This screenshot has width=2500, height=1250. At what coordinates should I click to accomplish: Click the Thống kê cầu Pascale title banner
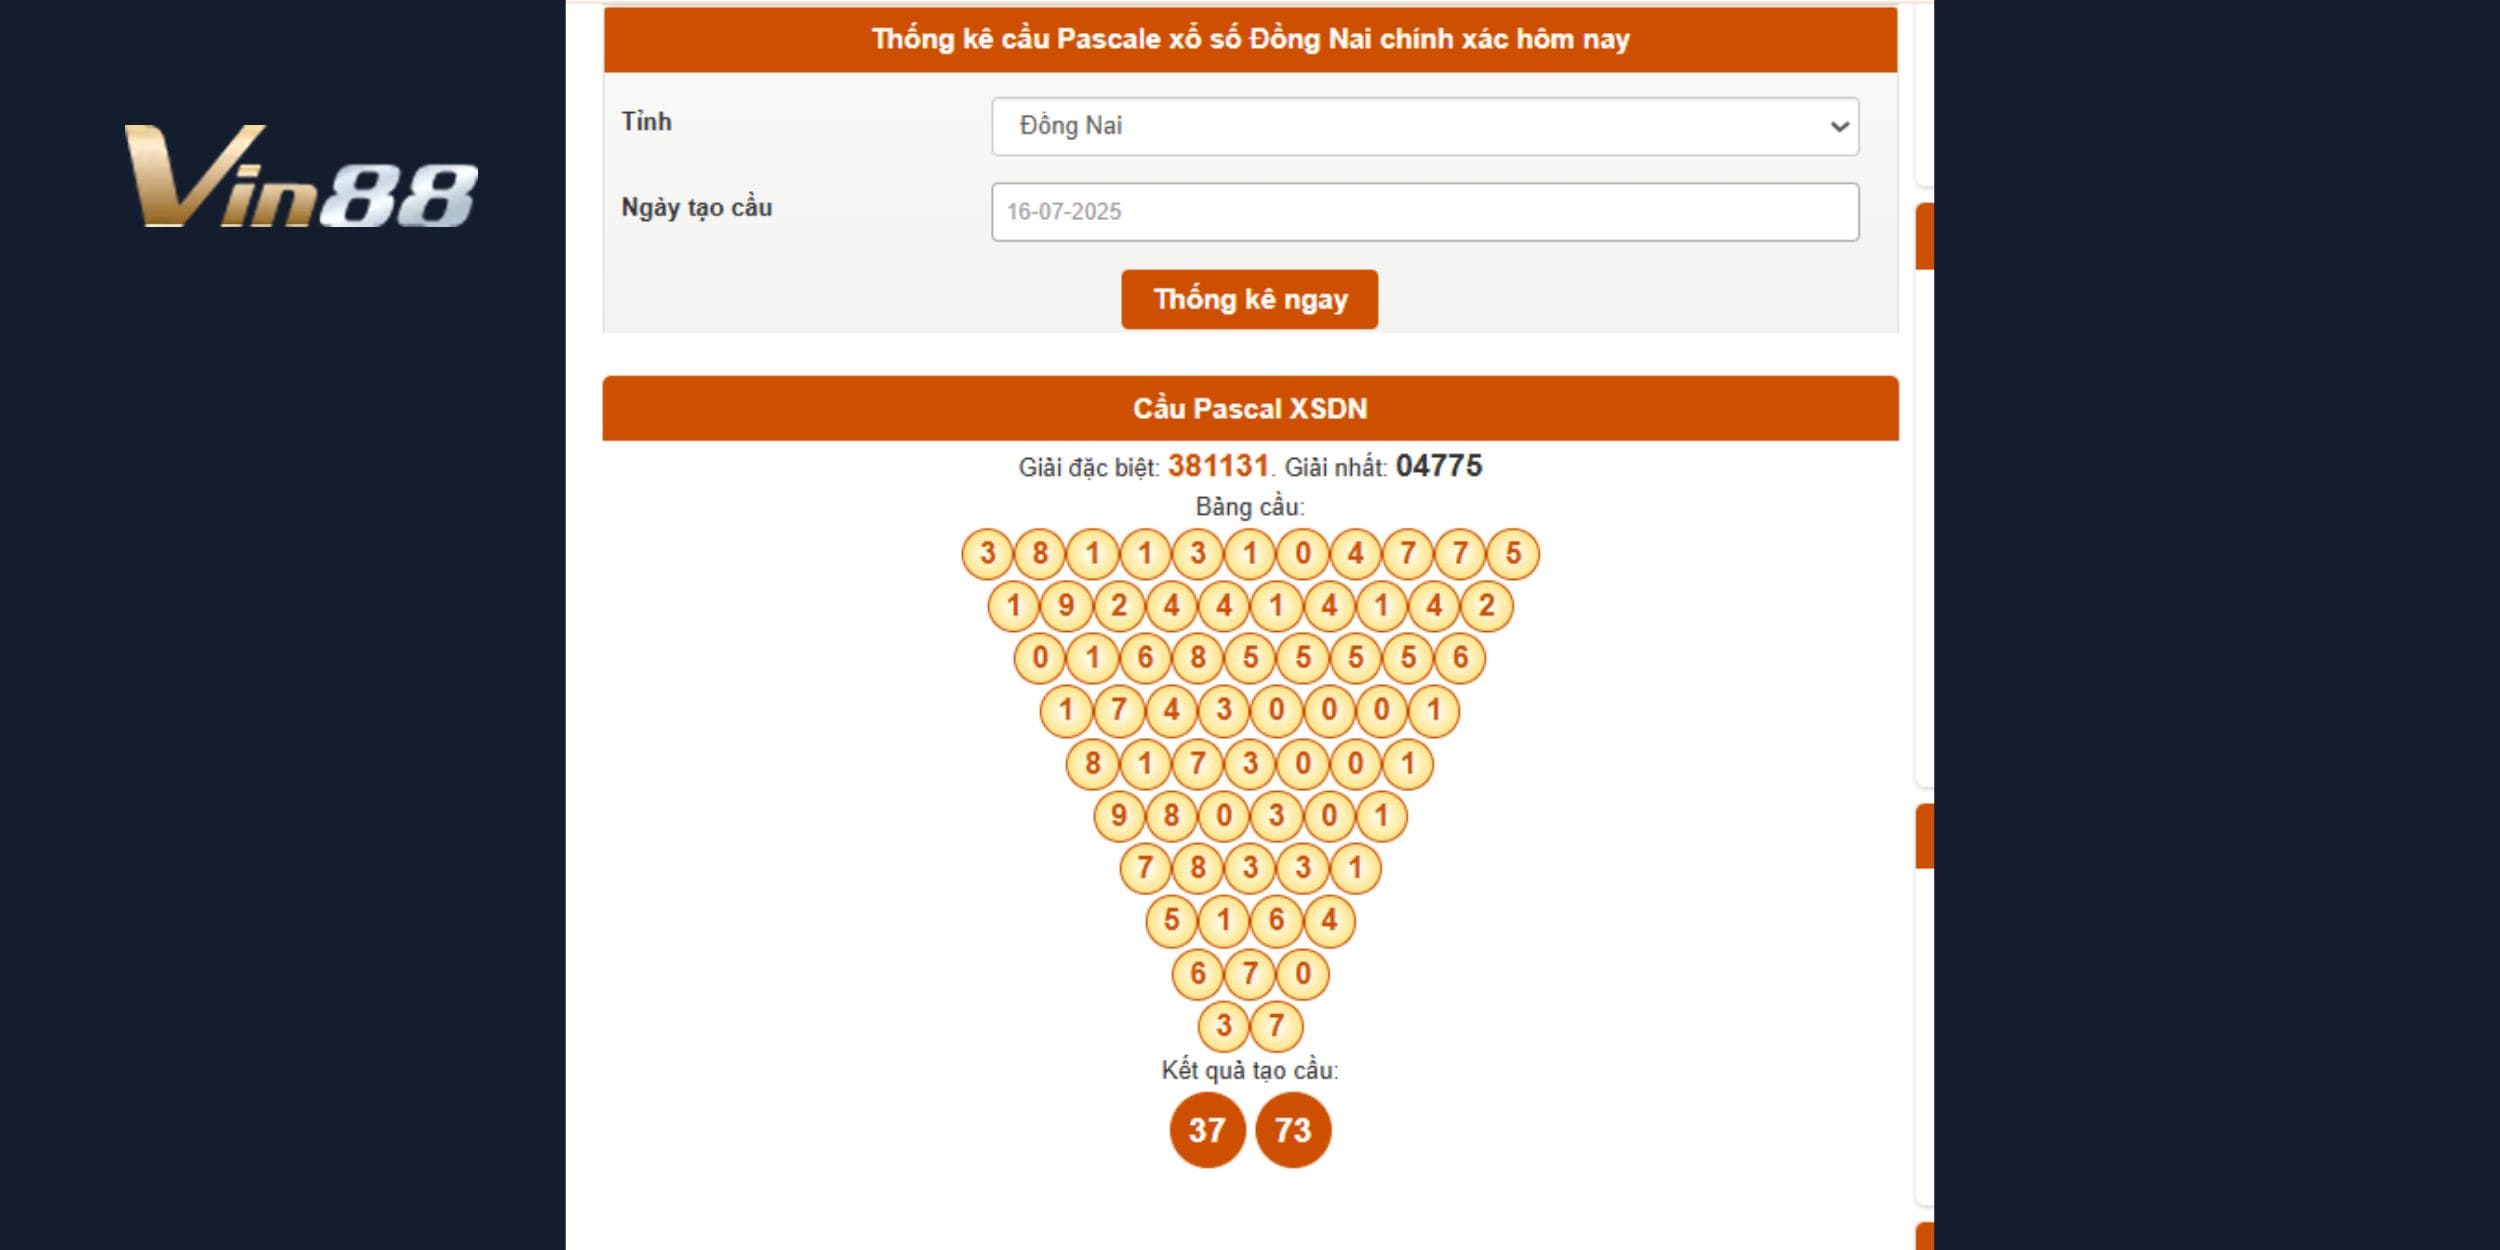[x=1250, y=39]
